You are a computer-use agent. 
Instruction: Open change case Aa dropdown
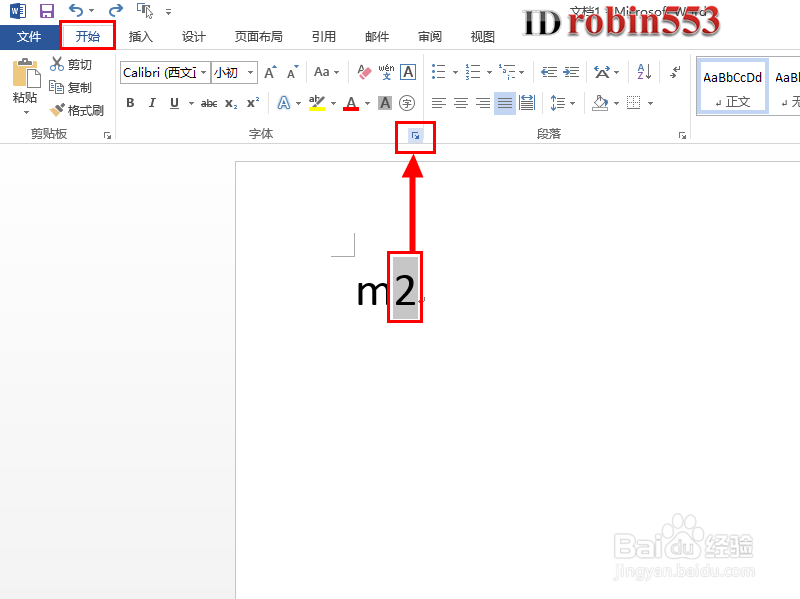point(327,72)
